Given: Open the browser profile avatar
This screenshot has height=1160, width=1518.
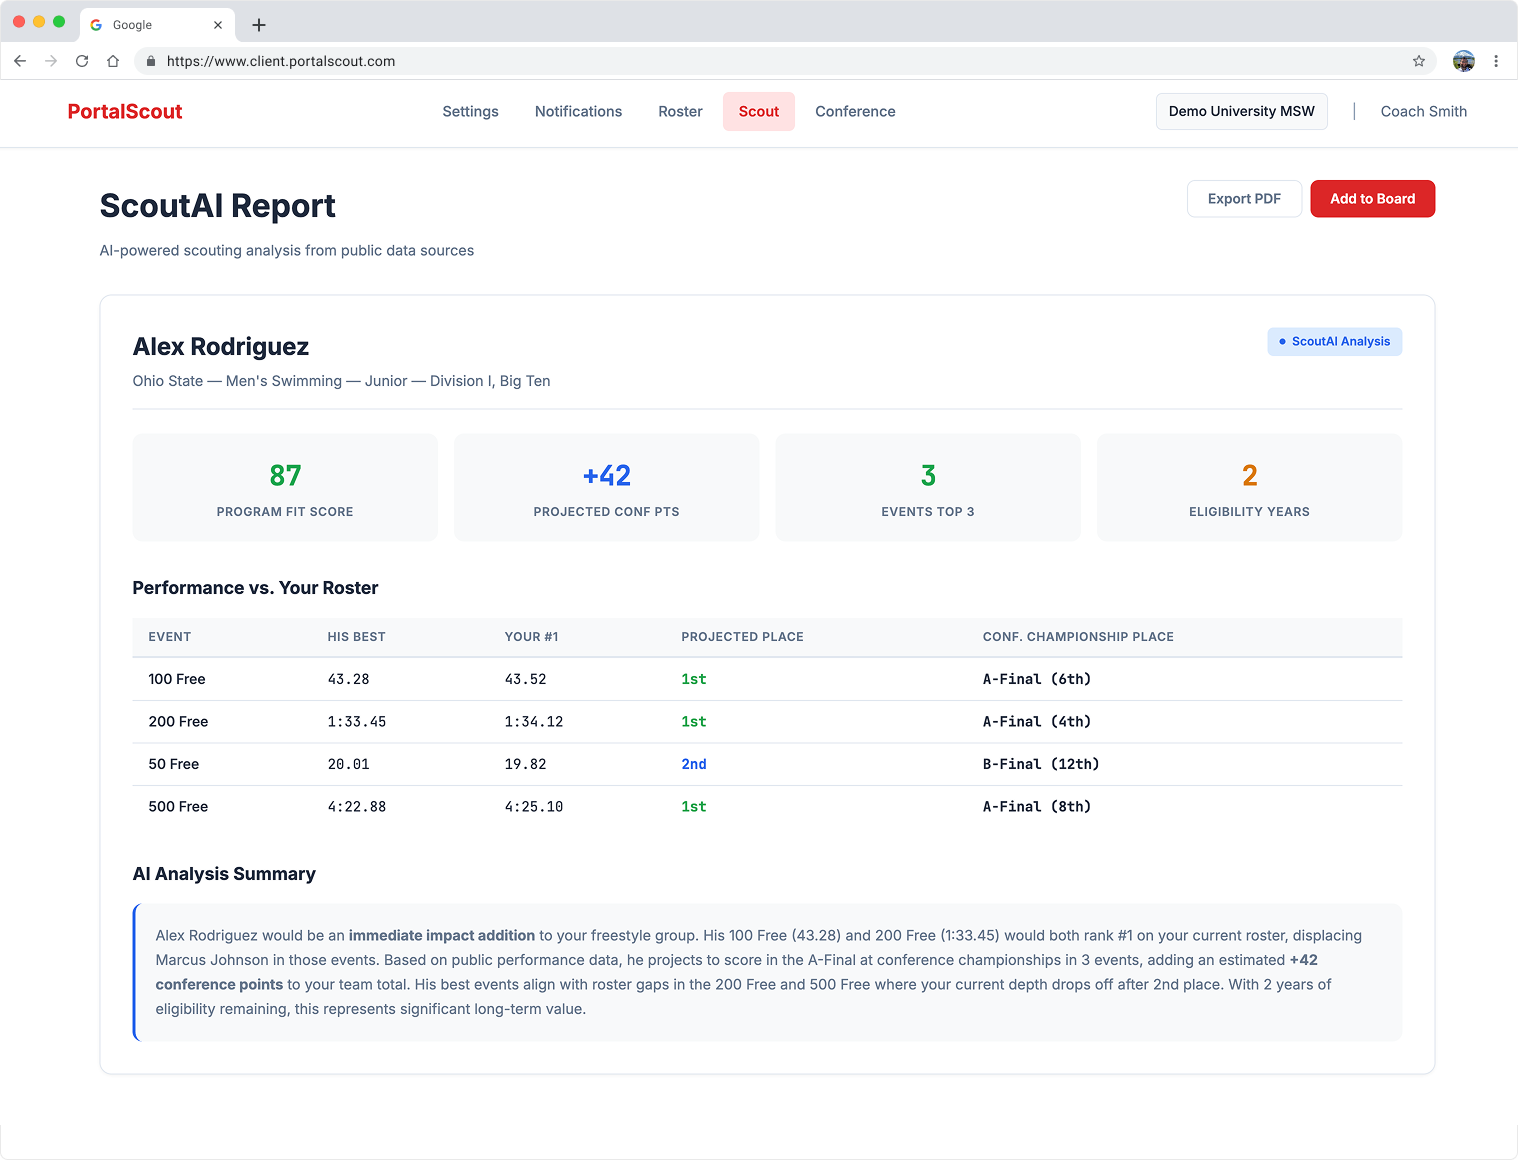Looking at the screenshot, I should pyautogui.click(x=1463, y=61).
